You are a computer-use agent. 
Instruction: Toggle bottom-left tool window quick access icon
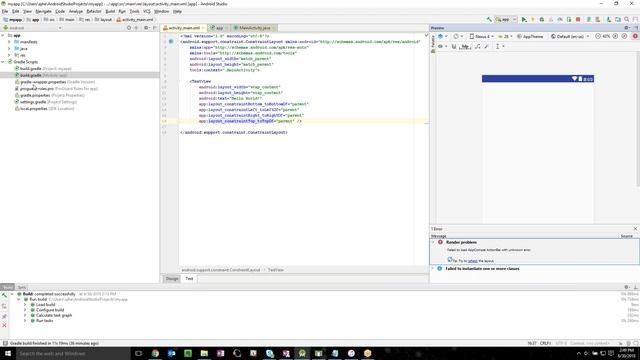pos(5,343)
